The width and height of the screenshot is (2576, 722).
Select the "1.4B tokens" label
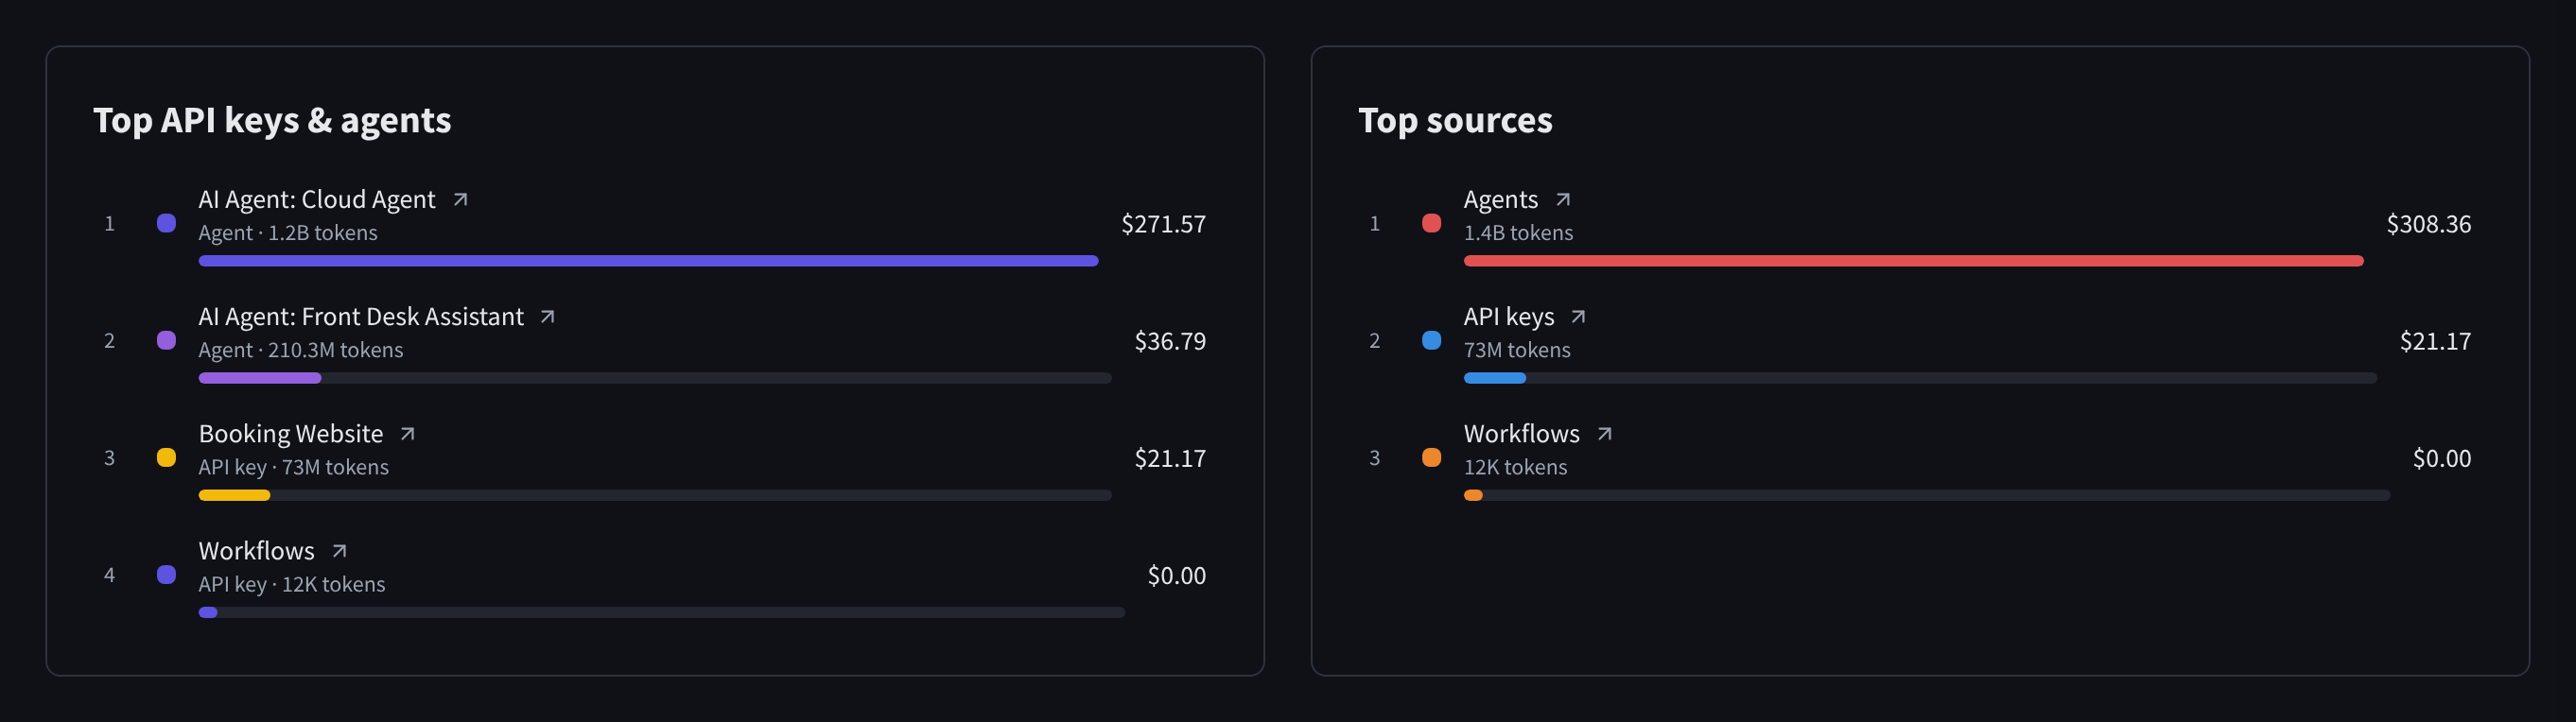pos(1518,233)
